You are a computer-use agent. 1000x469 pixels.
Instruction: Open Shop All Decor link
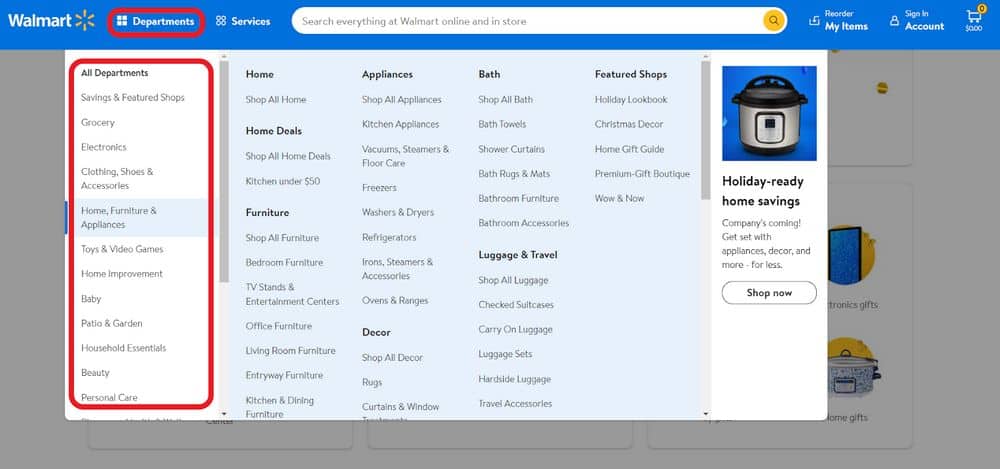click(x=392, y=358)
